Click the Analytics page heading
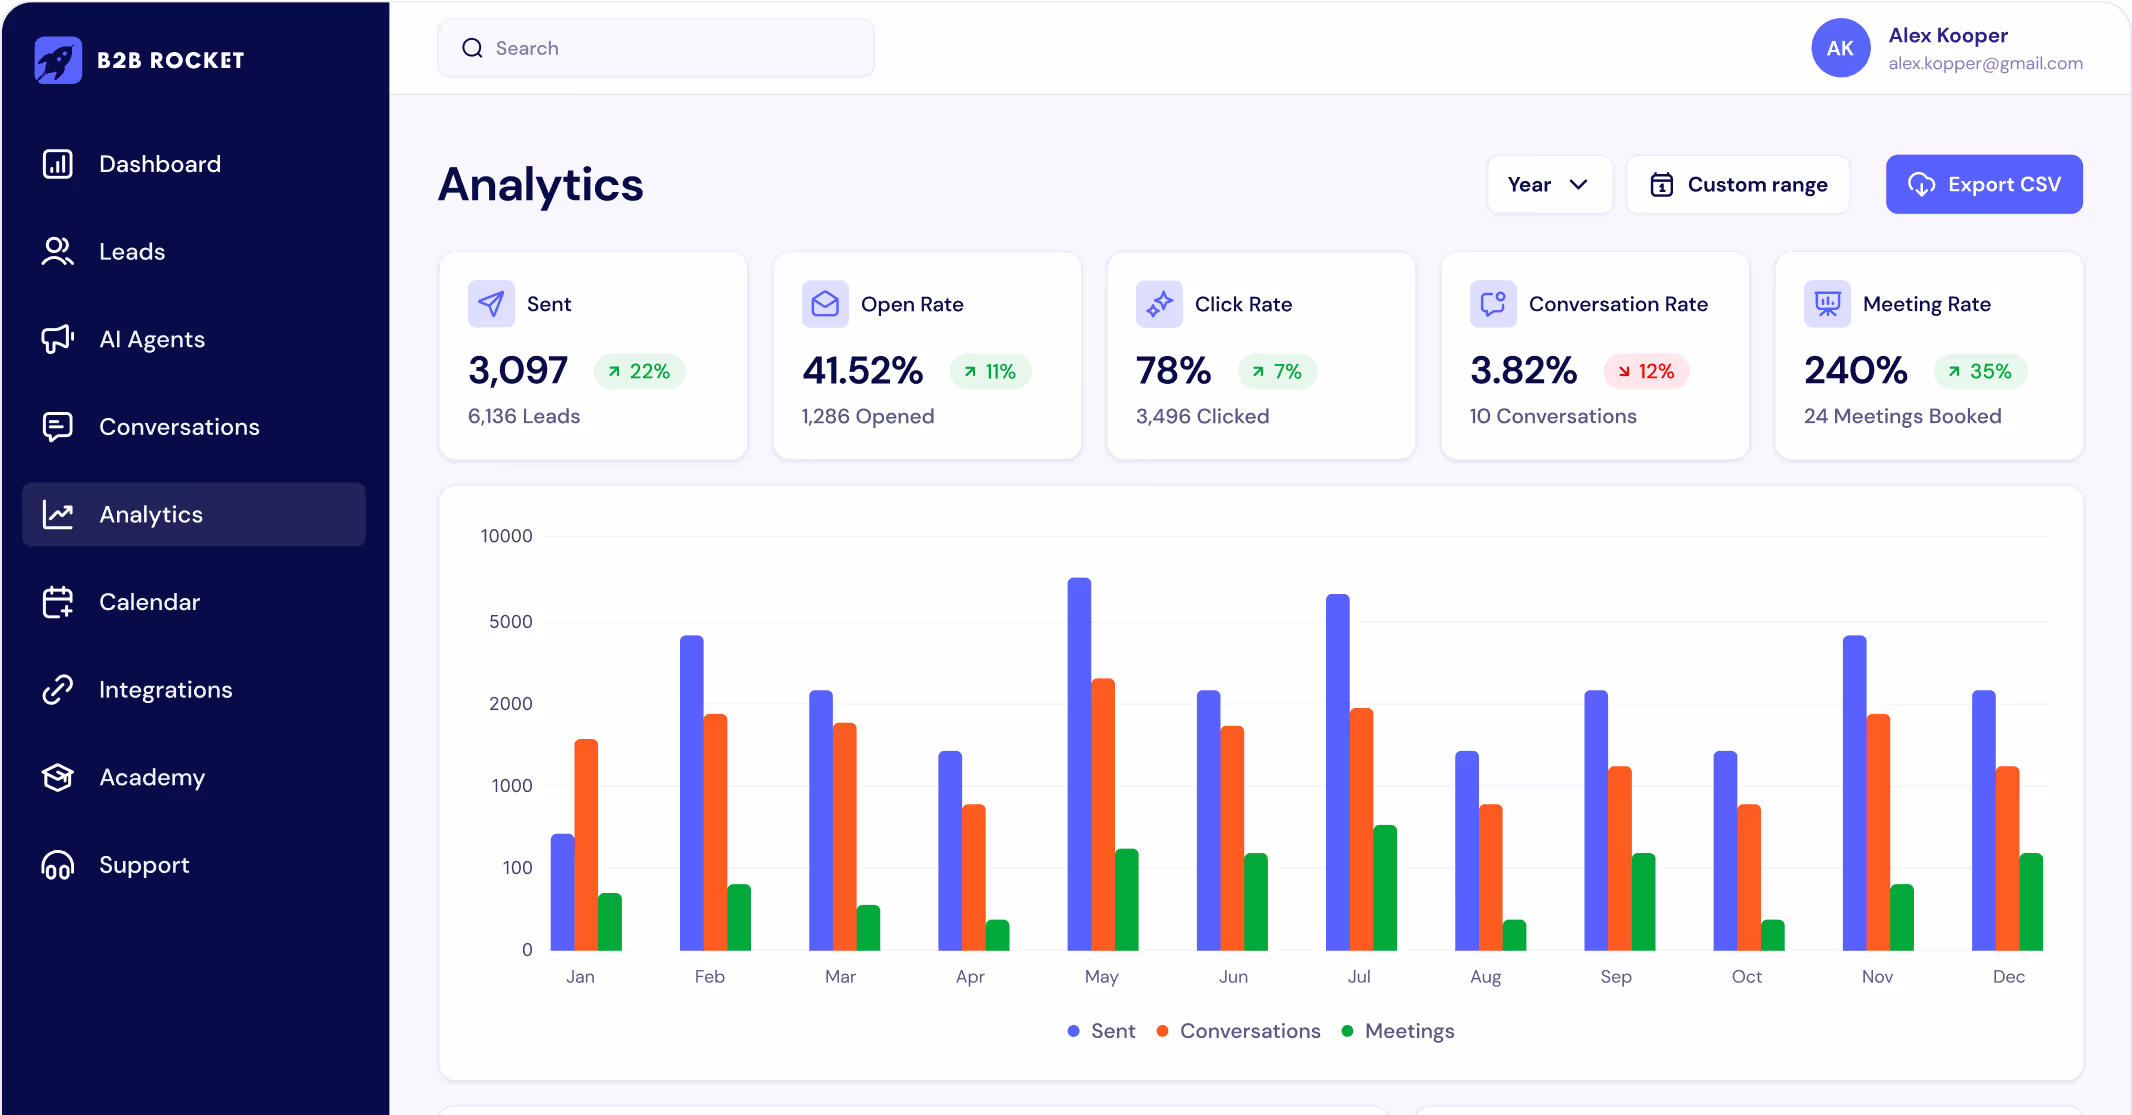Image resolution: width=2132 pixels, height=1115 pixels. [540, 185]
